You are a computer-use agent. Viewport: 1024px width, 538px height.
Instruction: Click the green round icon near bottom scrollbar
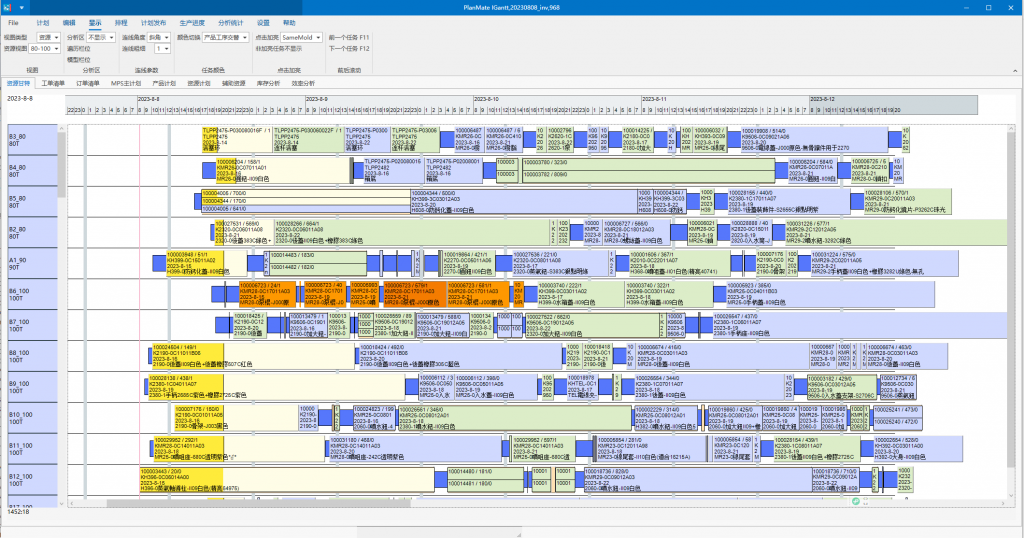tap(856, 501)
